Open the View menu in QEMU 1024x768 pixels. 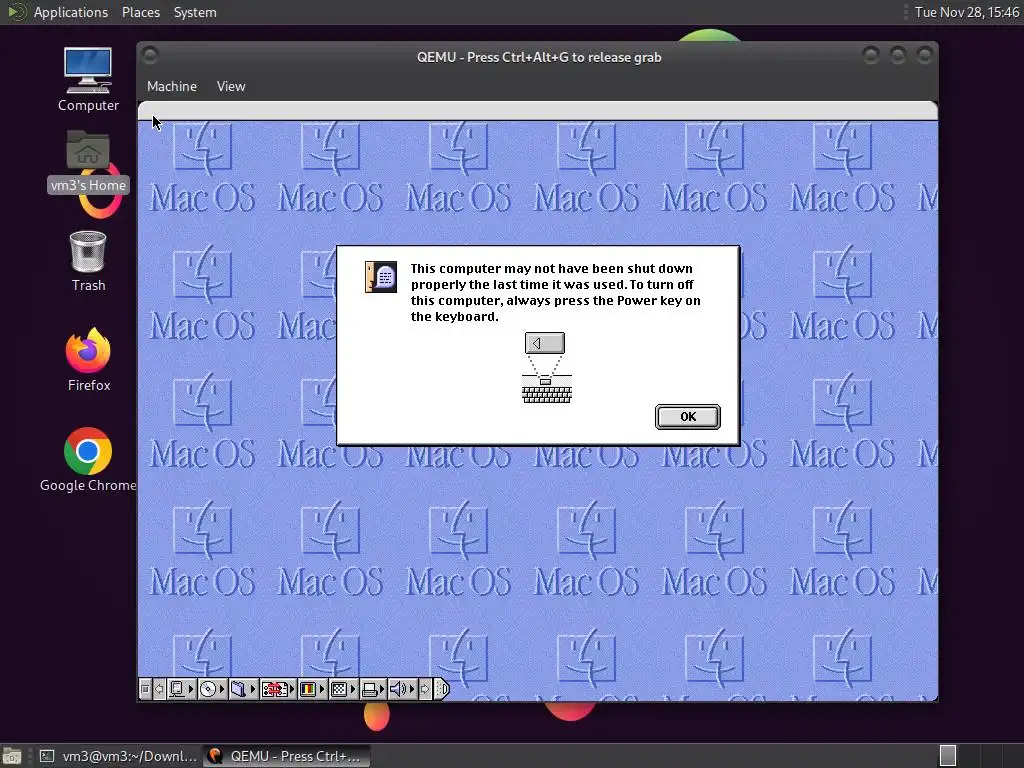(231, 86)
